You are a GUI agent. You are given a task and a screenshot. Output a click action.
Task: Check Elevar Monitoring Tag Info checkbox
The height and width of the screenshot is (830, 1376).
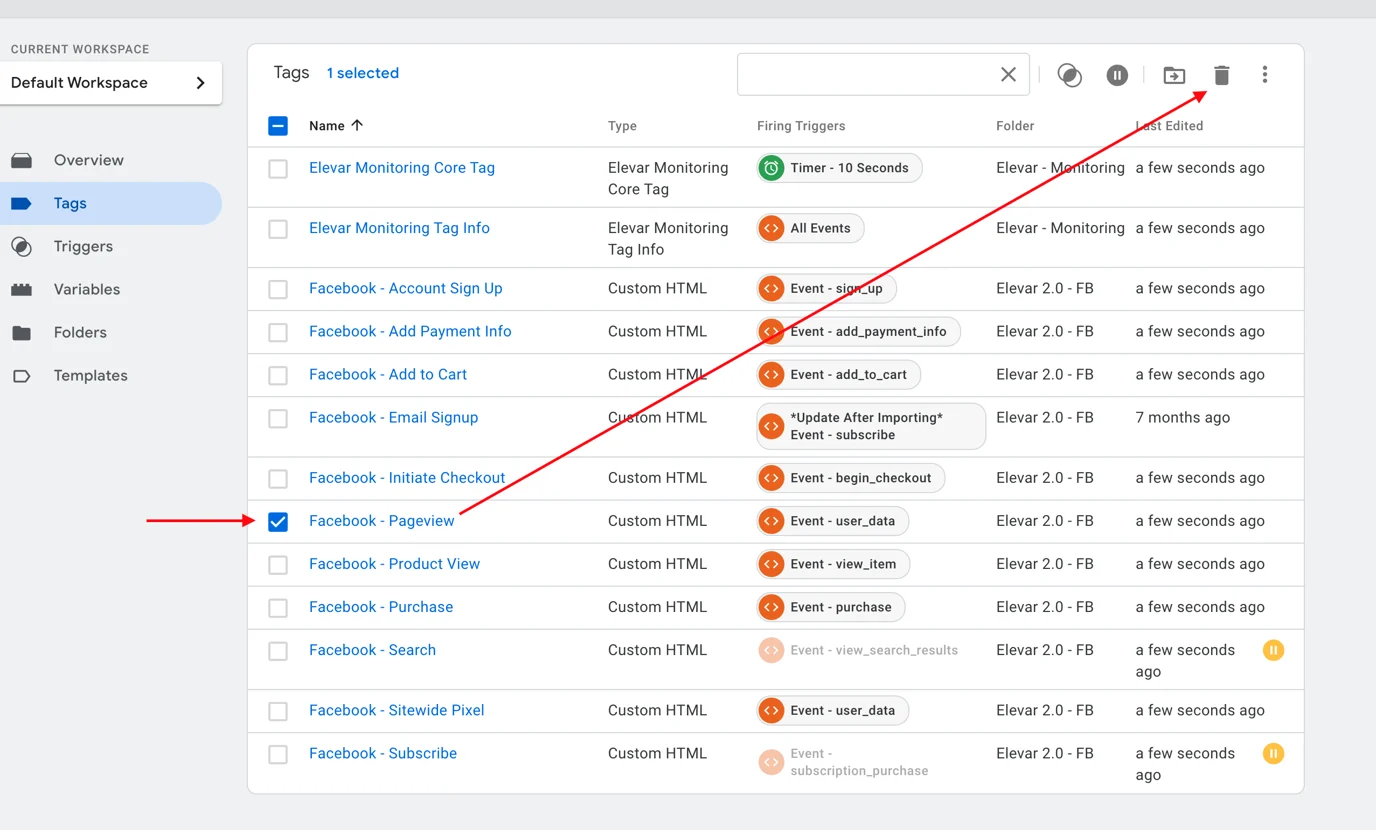coord(278,229)
